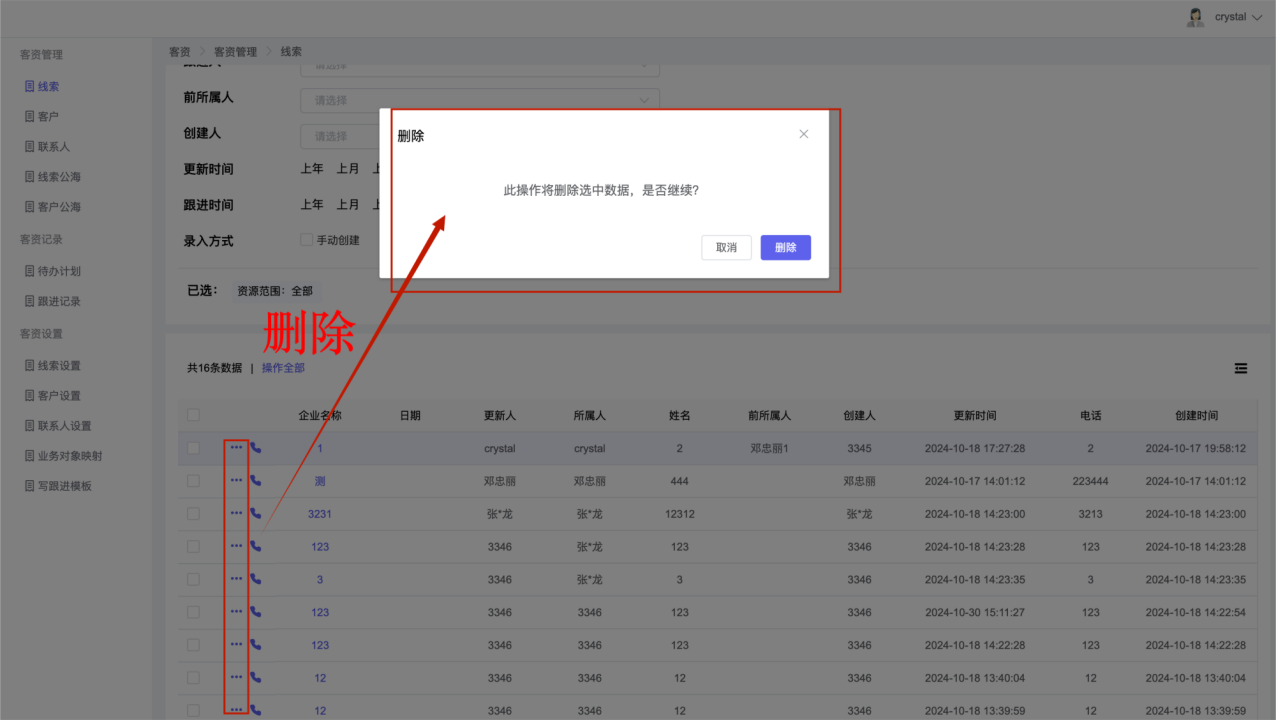Open more actions for row 测

click(236, 480)
